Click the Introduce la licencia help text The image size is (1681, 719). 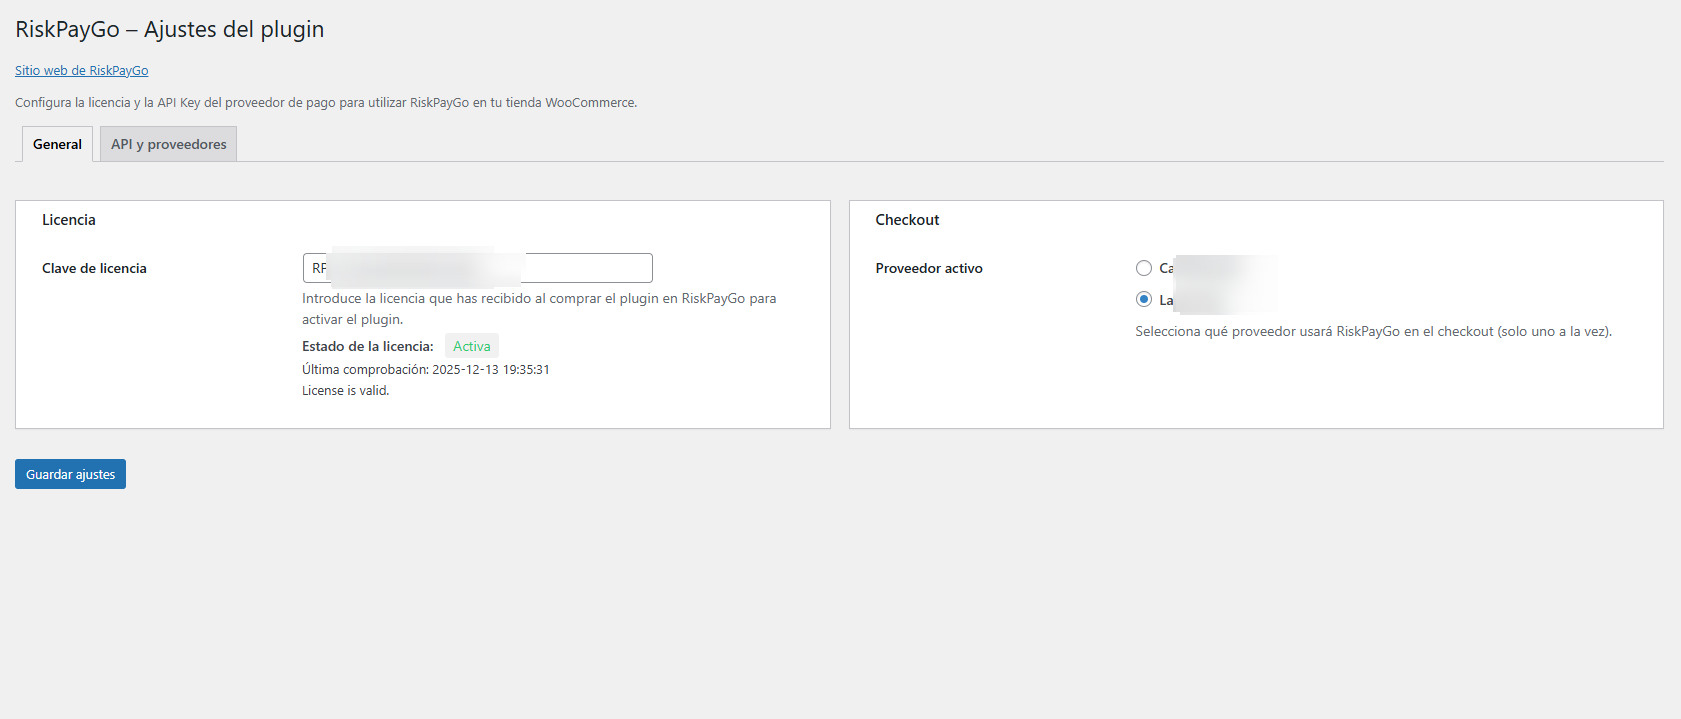tap(538, 299)
